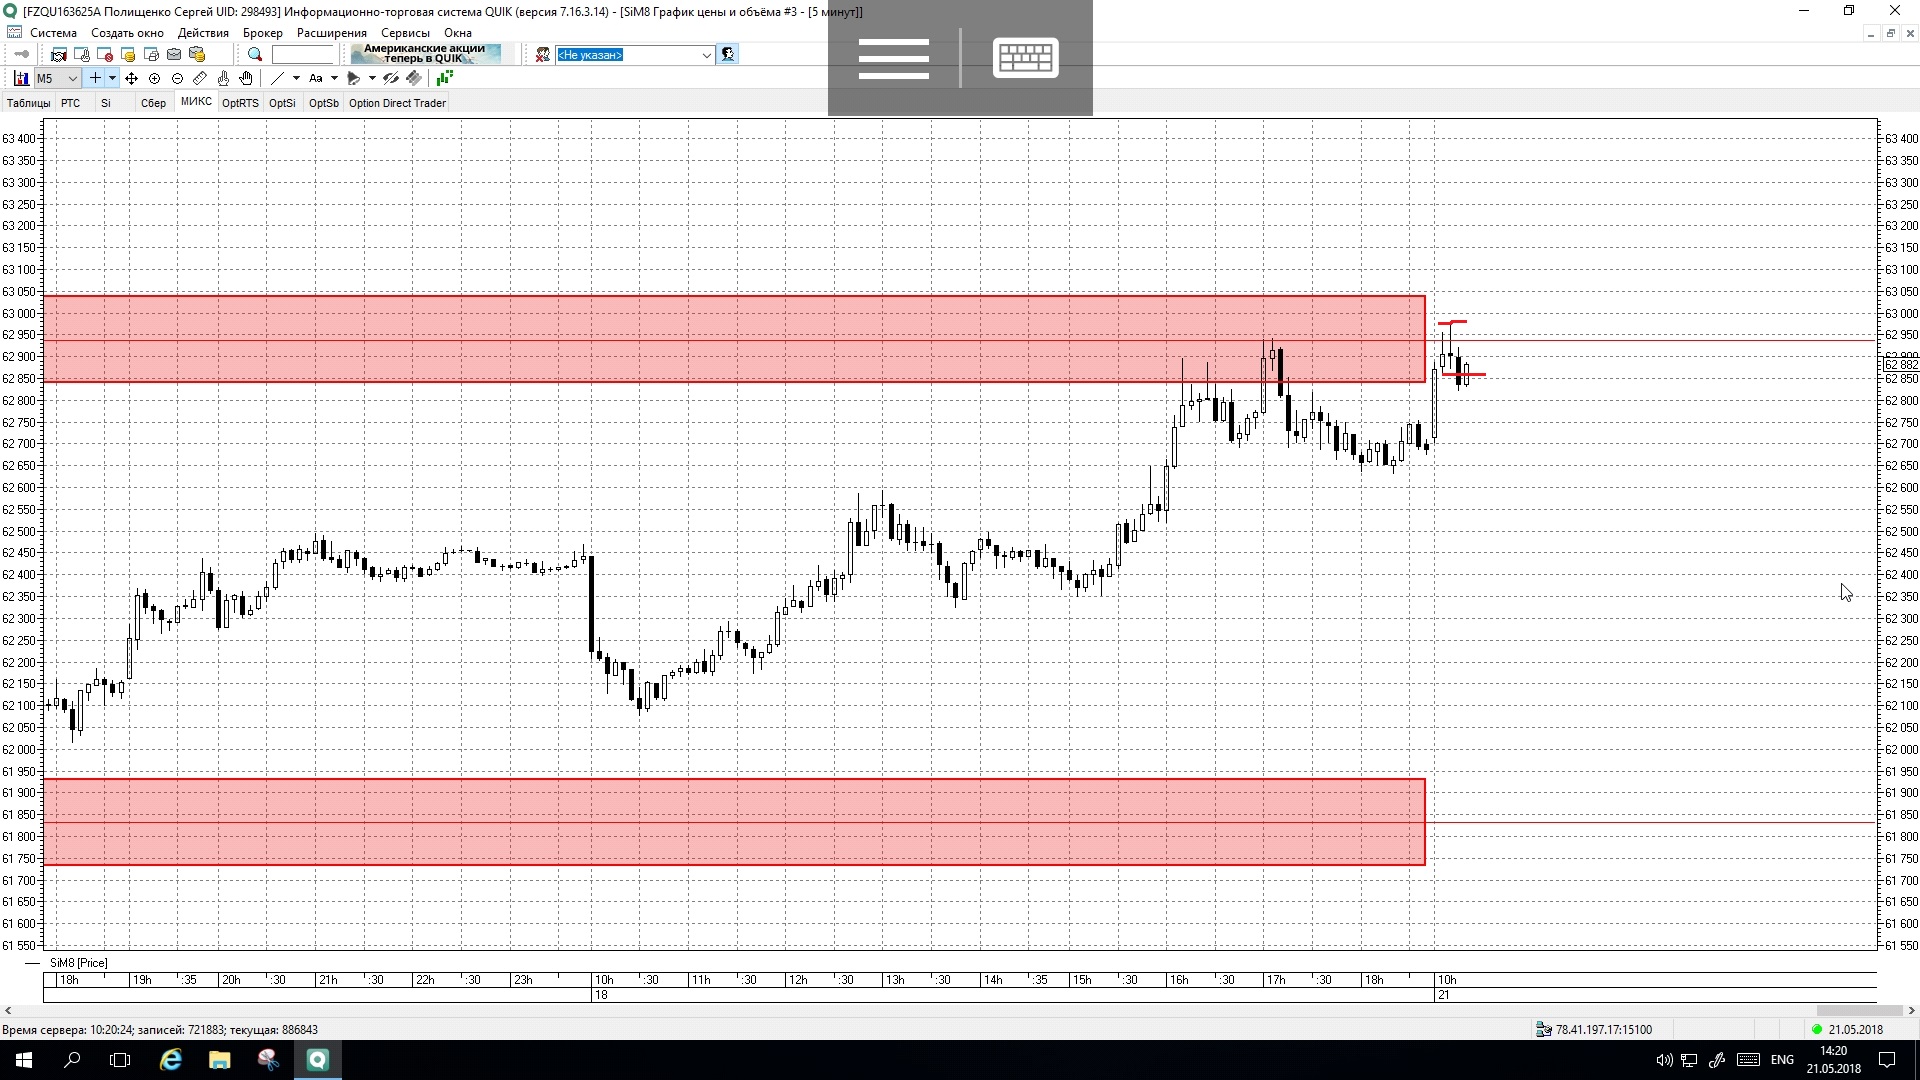
Task: Toggle the crosshair cursor mode button
Action: pyautogui.click(x=95, y=78)
